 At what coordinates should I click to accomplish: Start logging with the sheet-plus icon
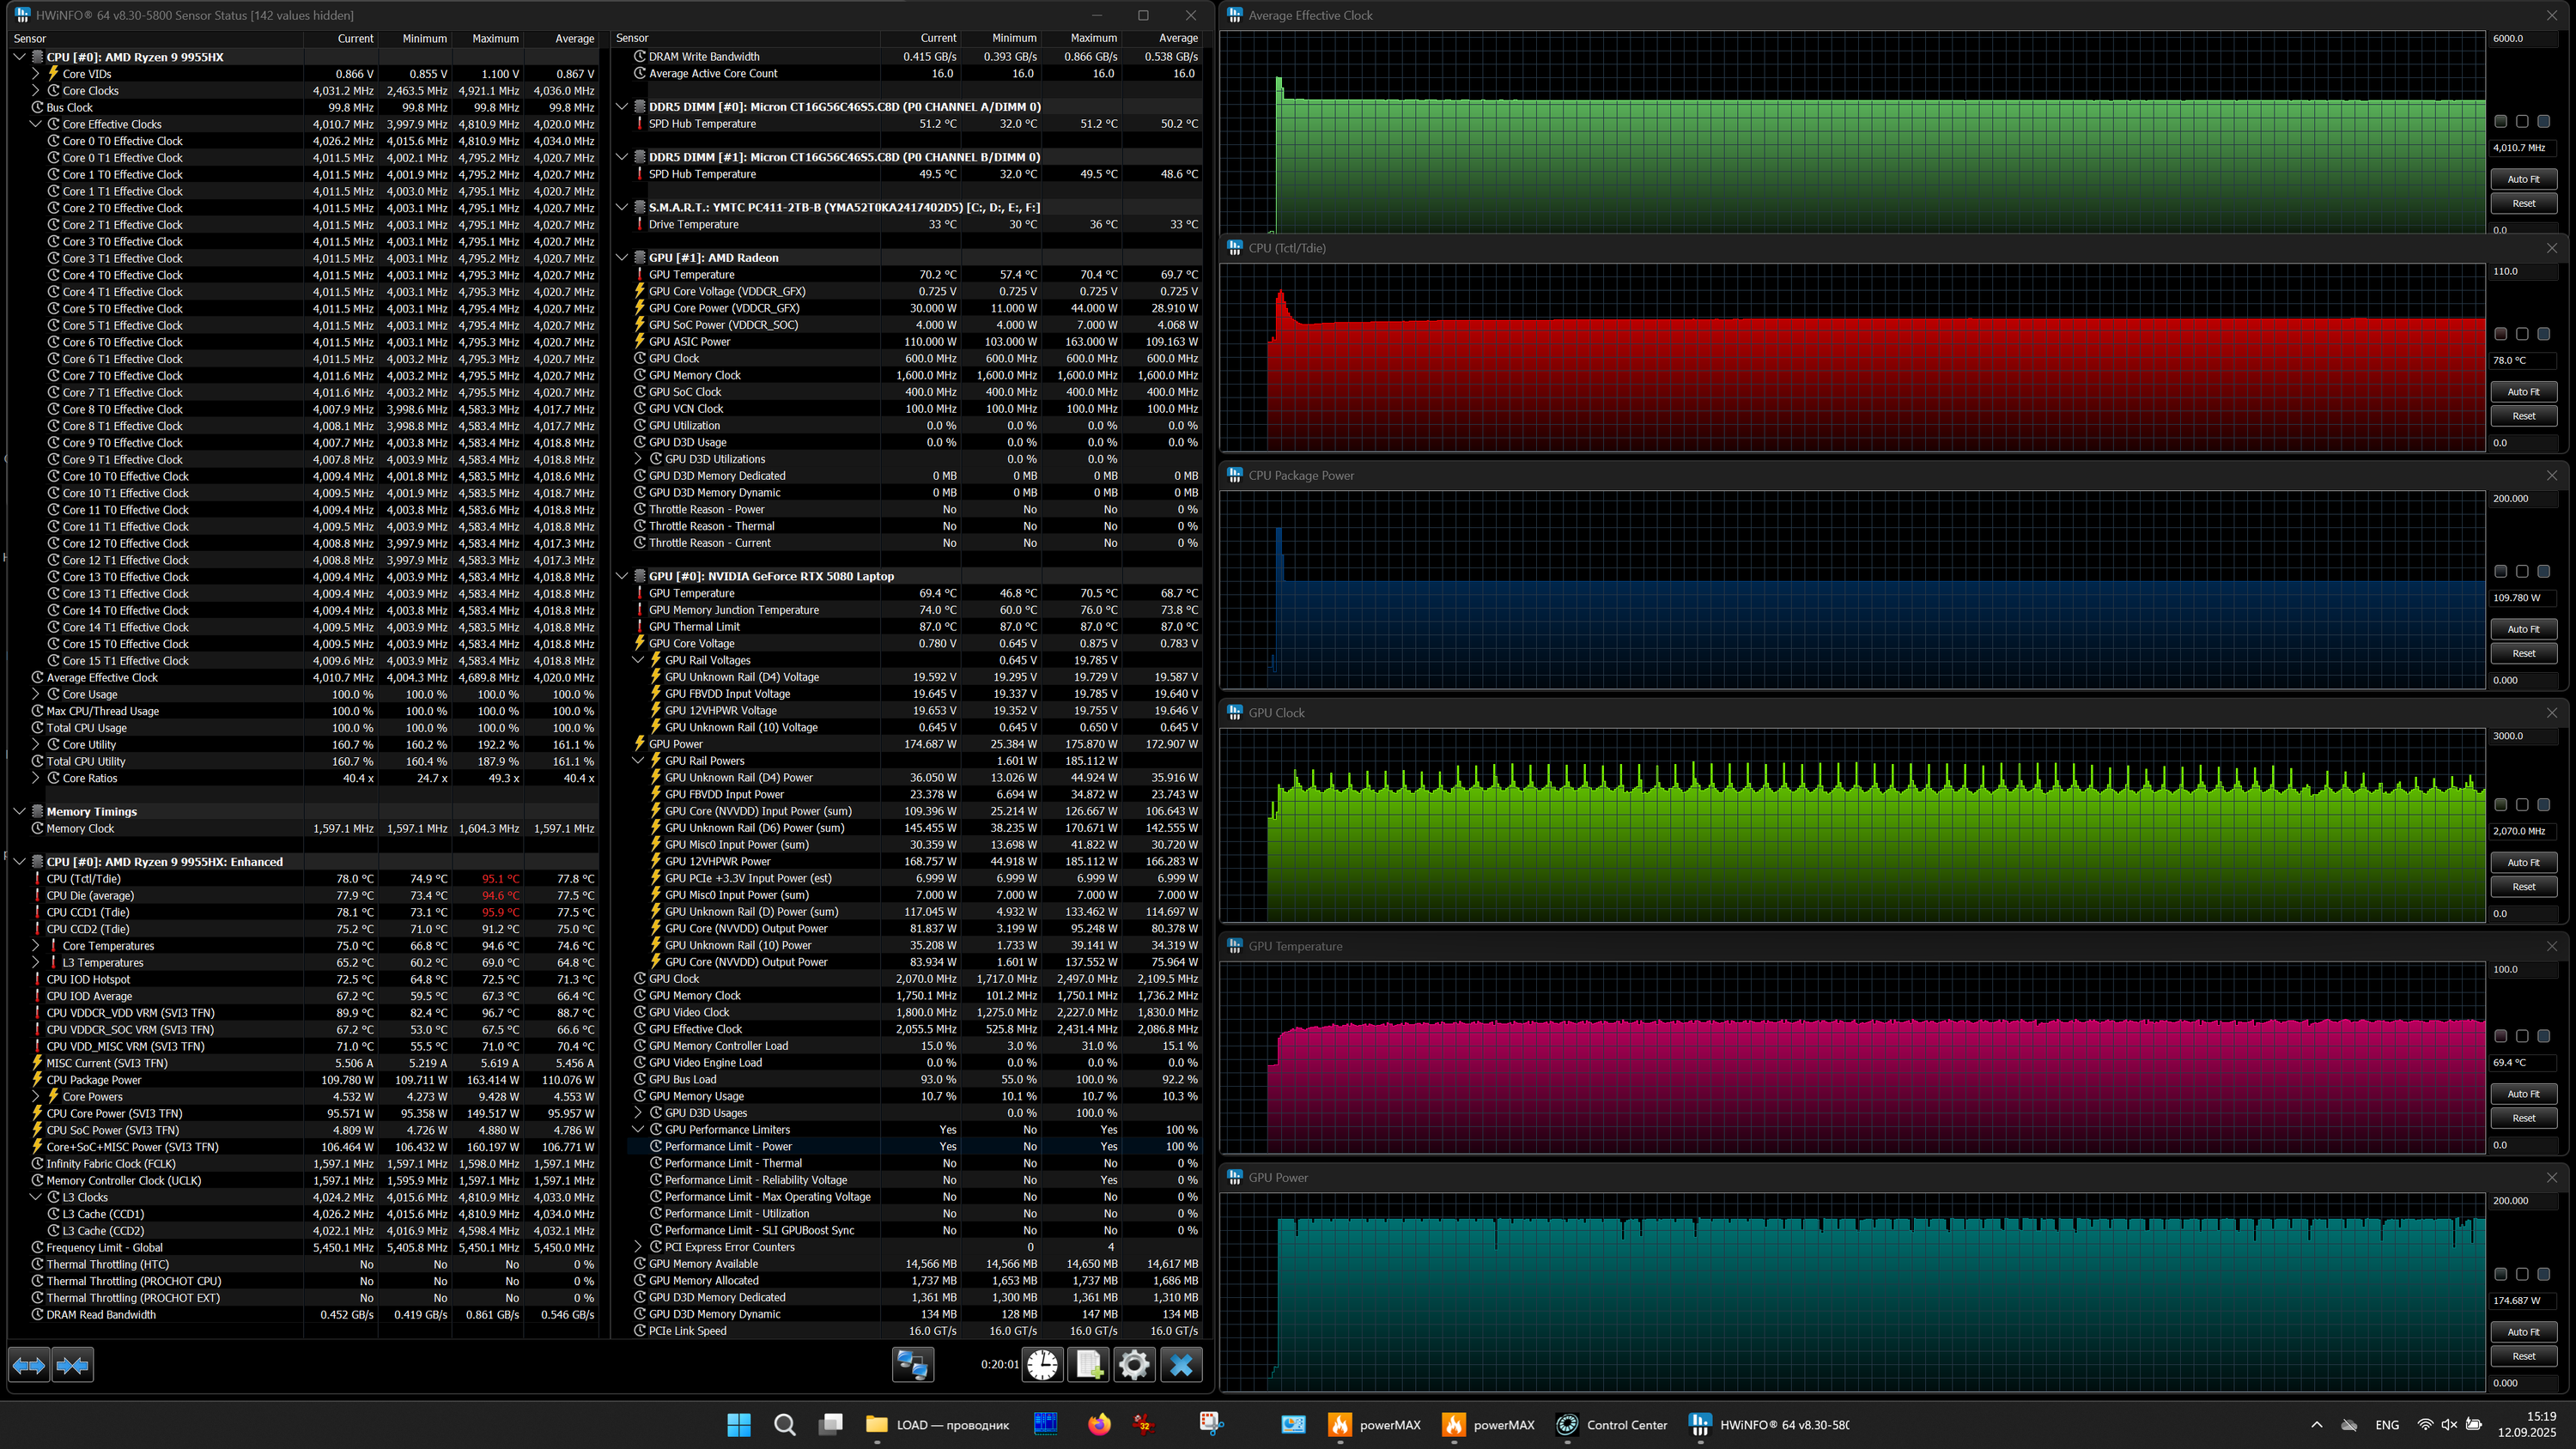click(x=1088, y=1365)
